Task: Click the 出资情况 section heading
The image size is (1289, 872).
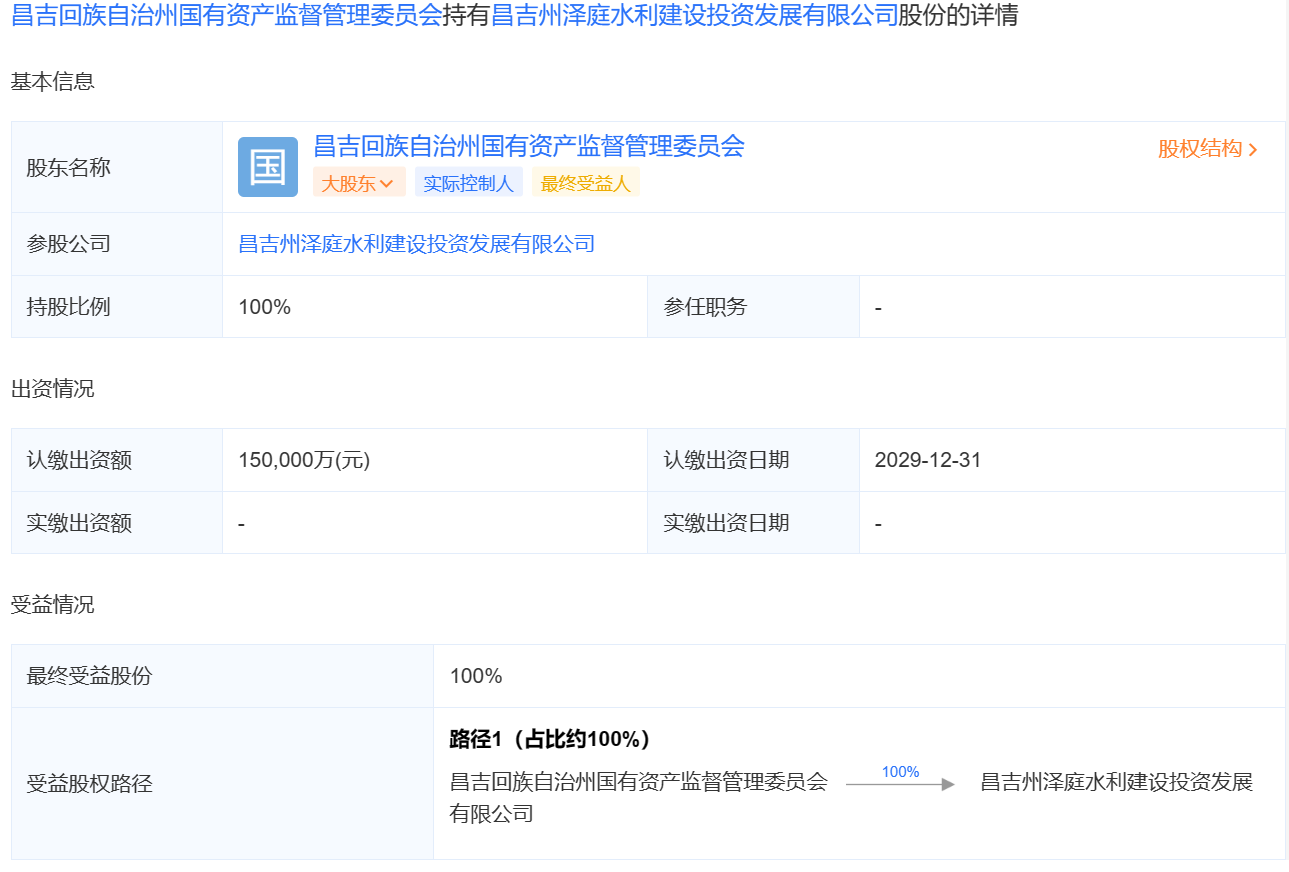Action: click(x=52, y=389)
